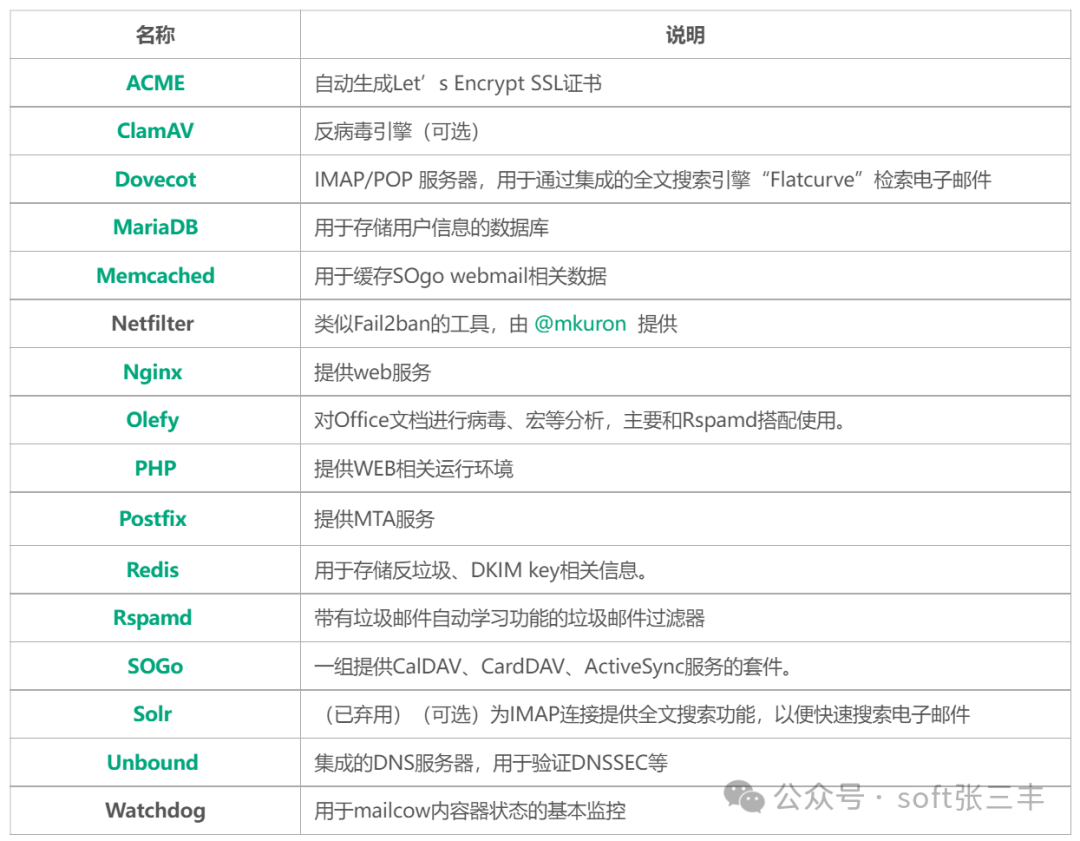Viewport: 1080px width, 841px height.
Task: Open the Unbound link
Action: point(152,762)
